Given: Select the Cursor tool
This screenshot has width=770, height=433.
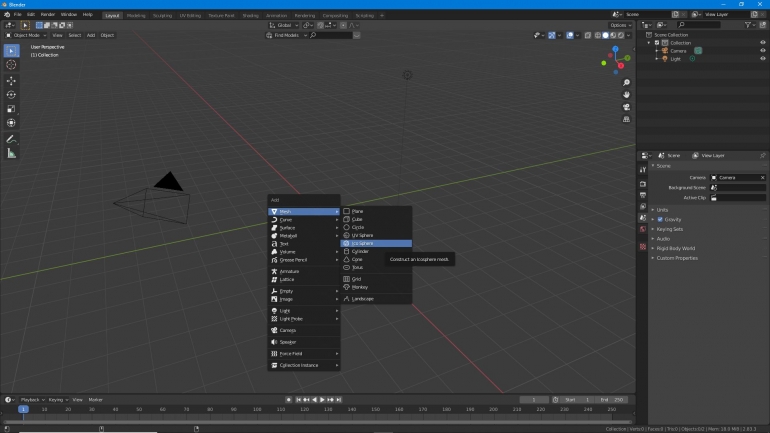Looking at the screenshot, I should pos(11,65).
